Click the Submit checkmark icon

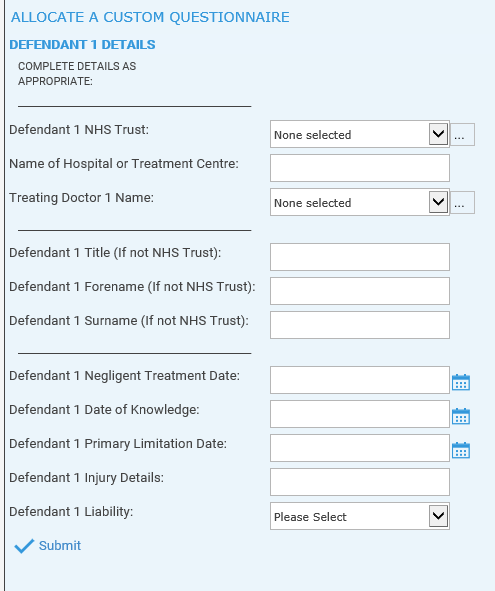tap(24, 546)
